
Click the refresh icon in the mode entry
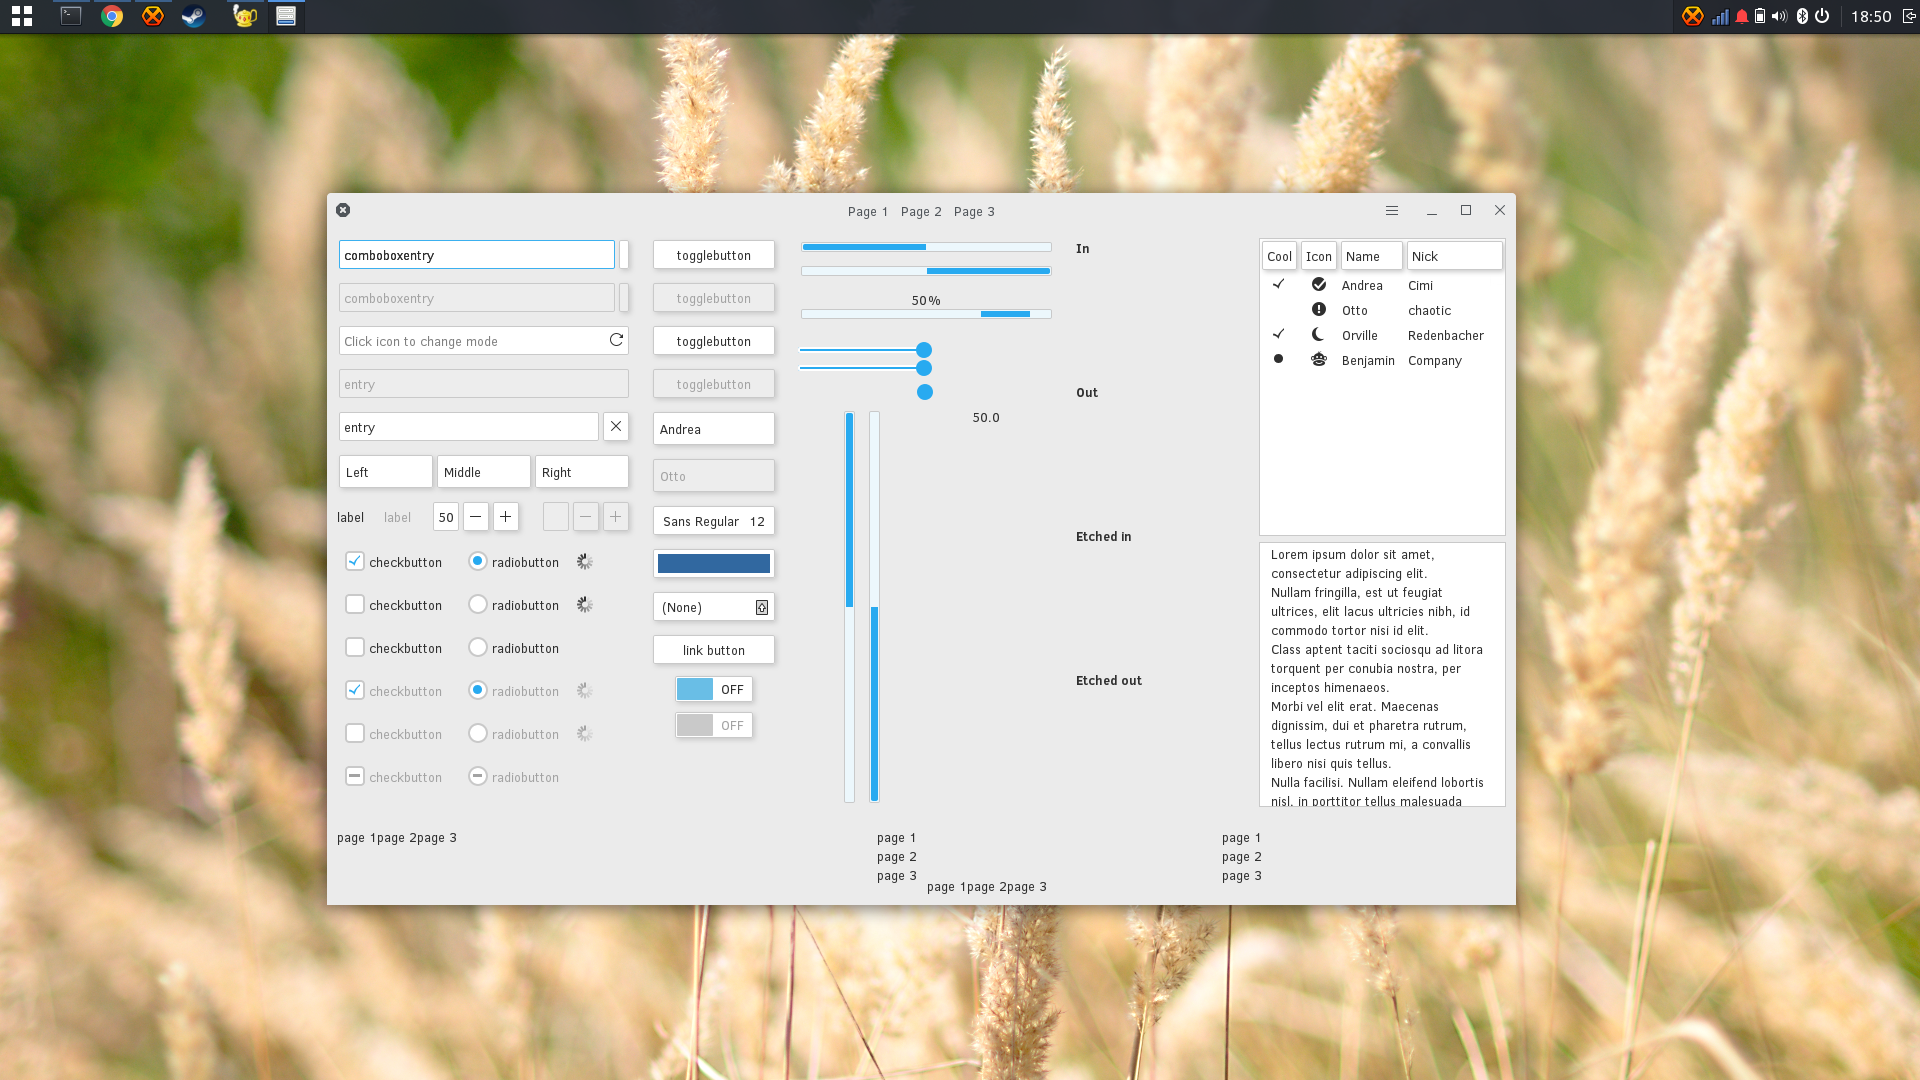click(616, 340)
